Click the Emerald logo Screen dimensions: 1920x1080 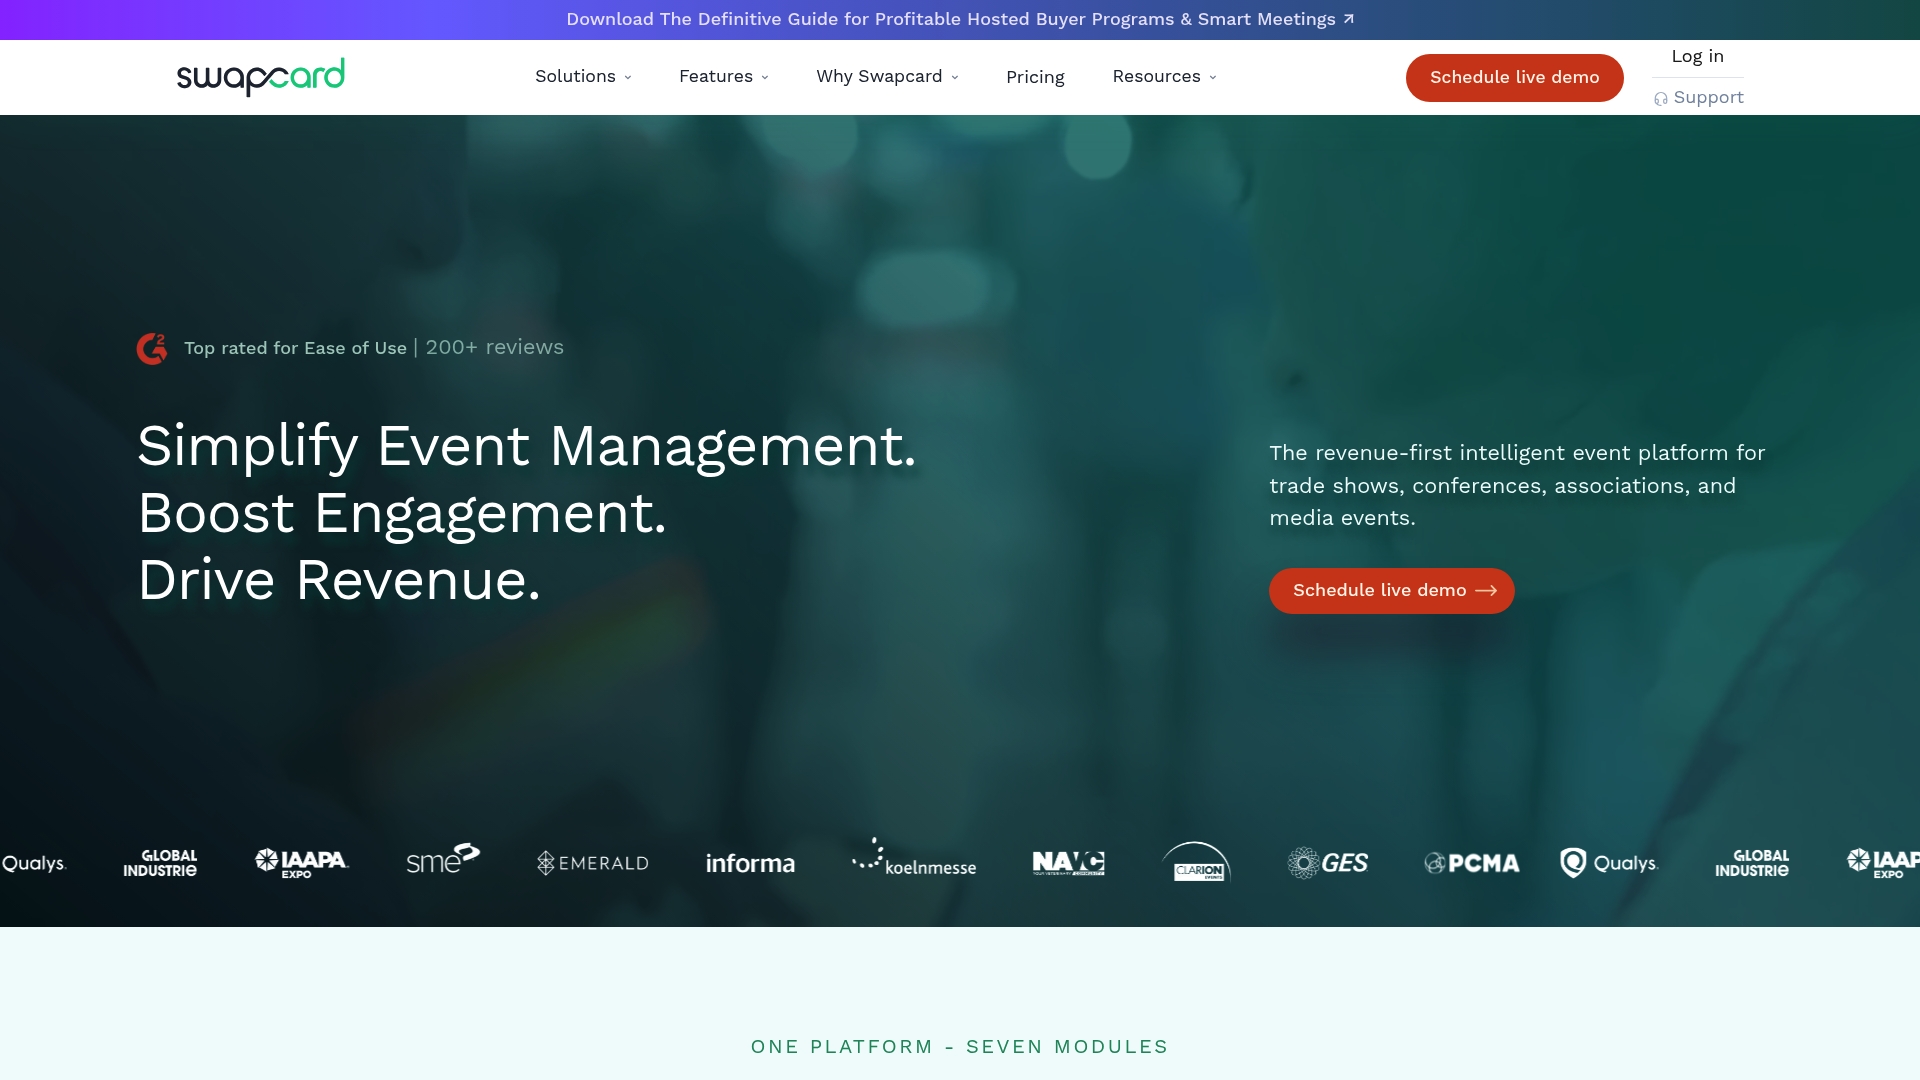click(593, 863)
